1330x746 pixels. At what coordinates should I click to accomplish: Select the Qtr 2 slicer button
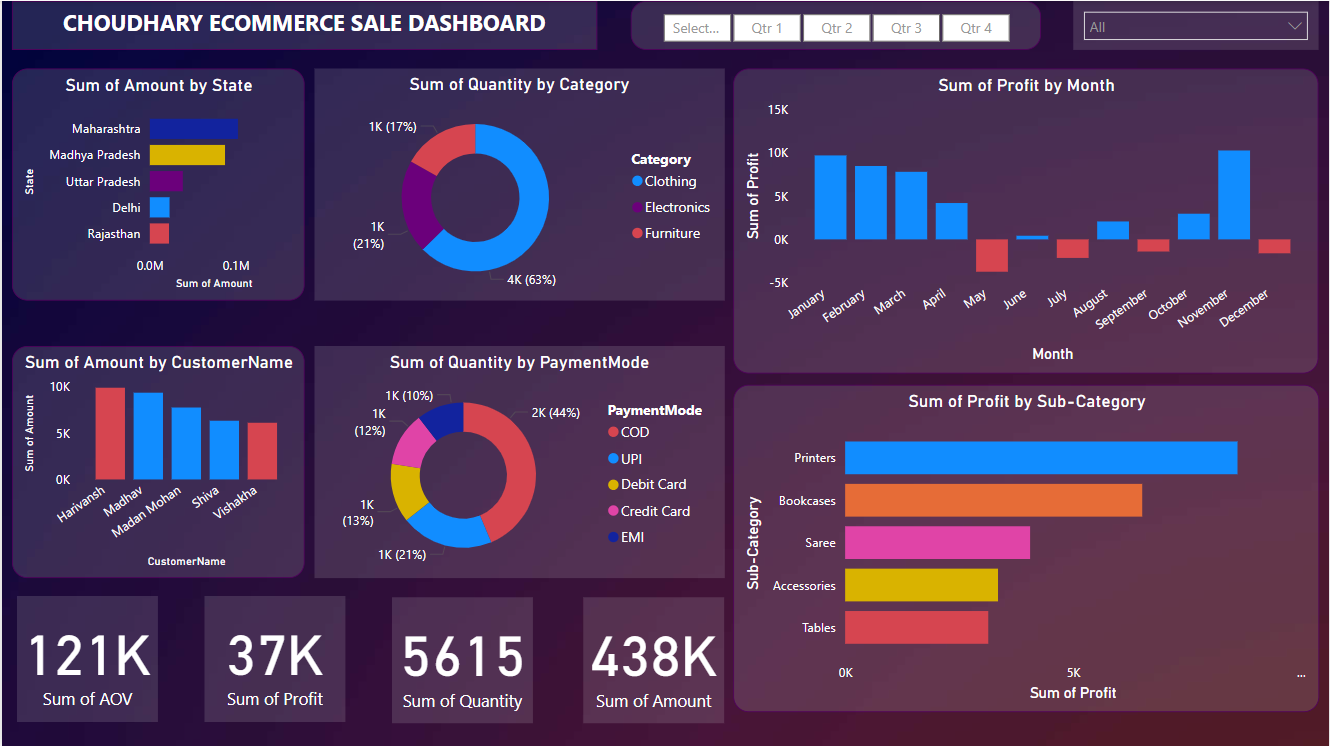837,28
